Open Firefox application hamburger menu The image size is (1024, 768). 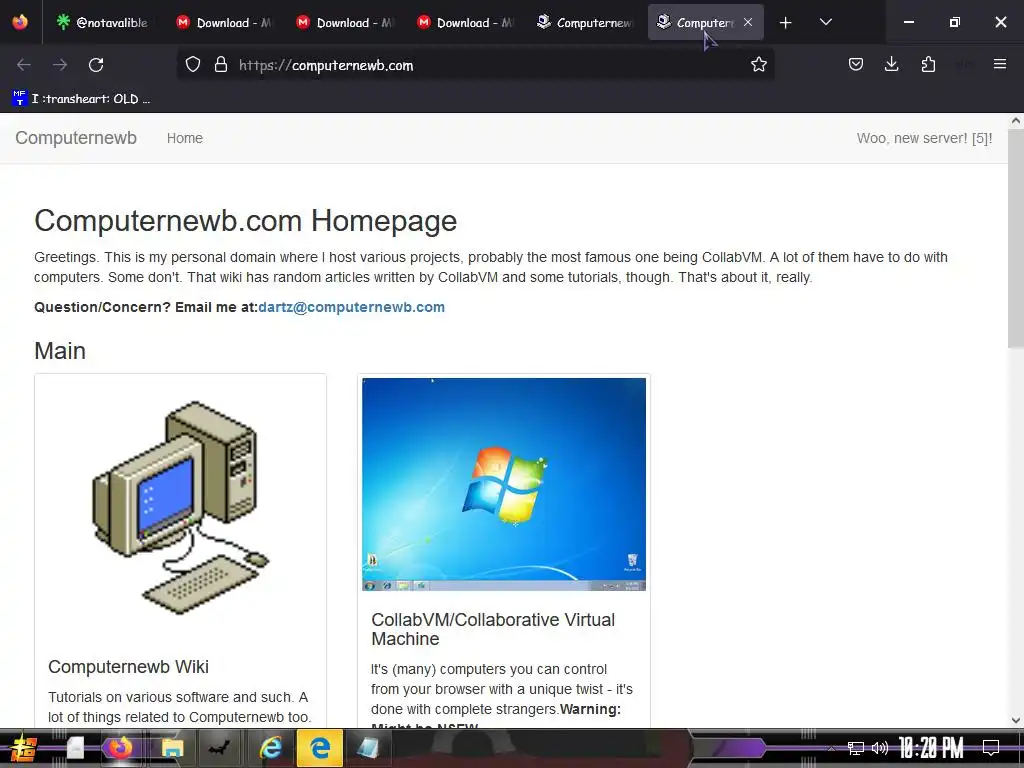[x=999, y=65]
